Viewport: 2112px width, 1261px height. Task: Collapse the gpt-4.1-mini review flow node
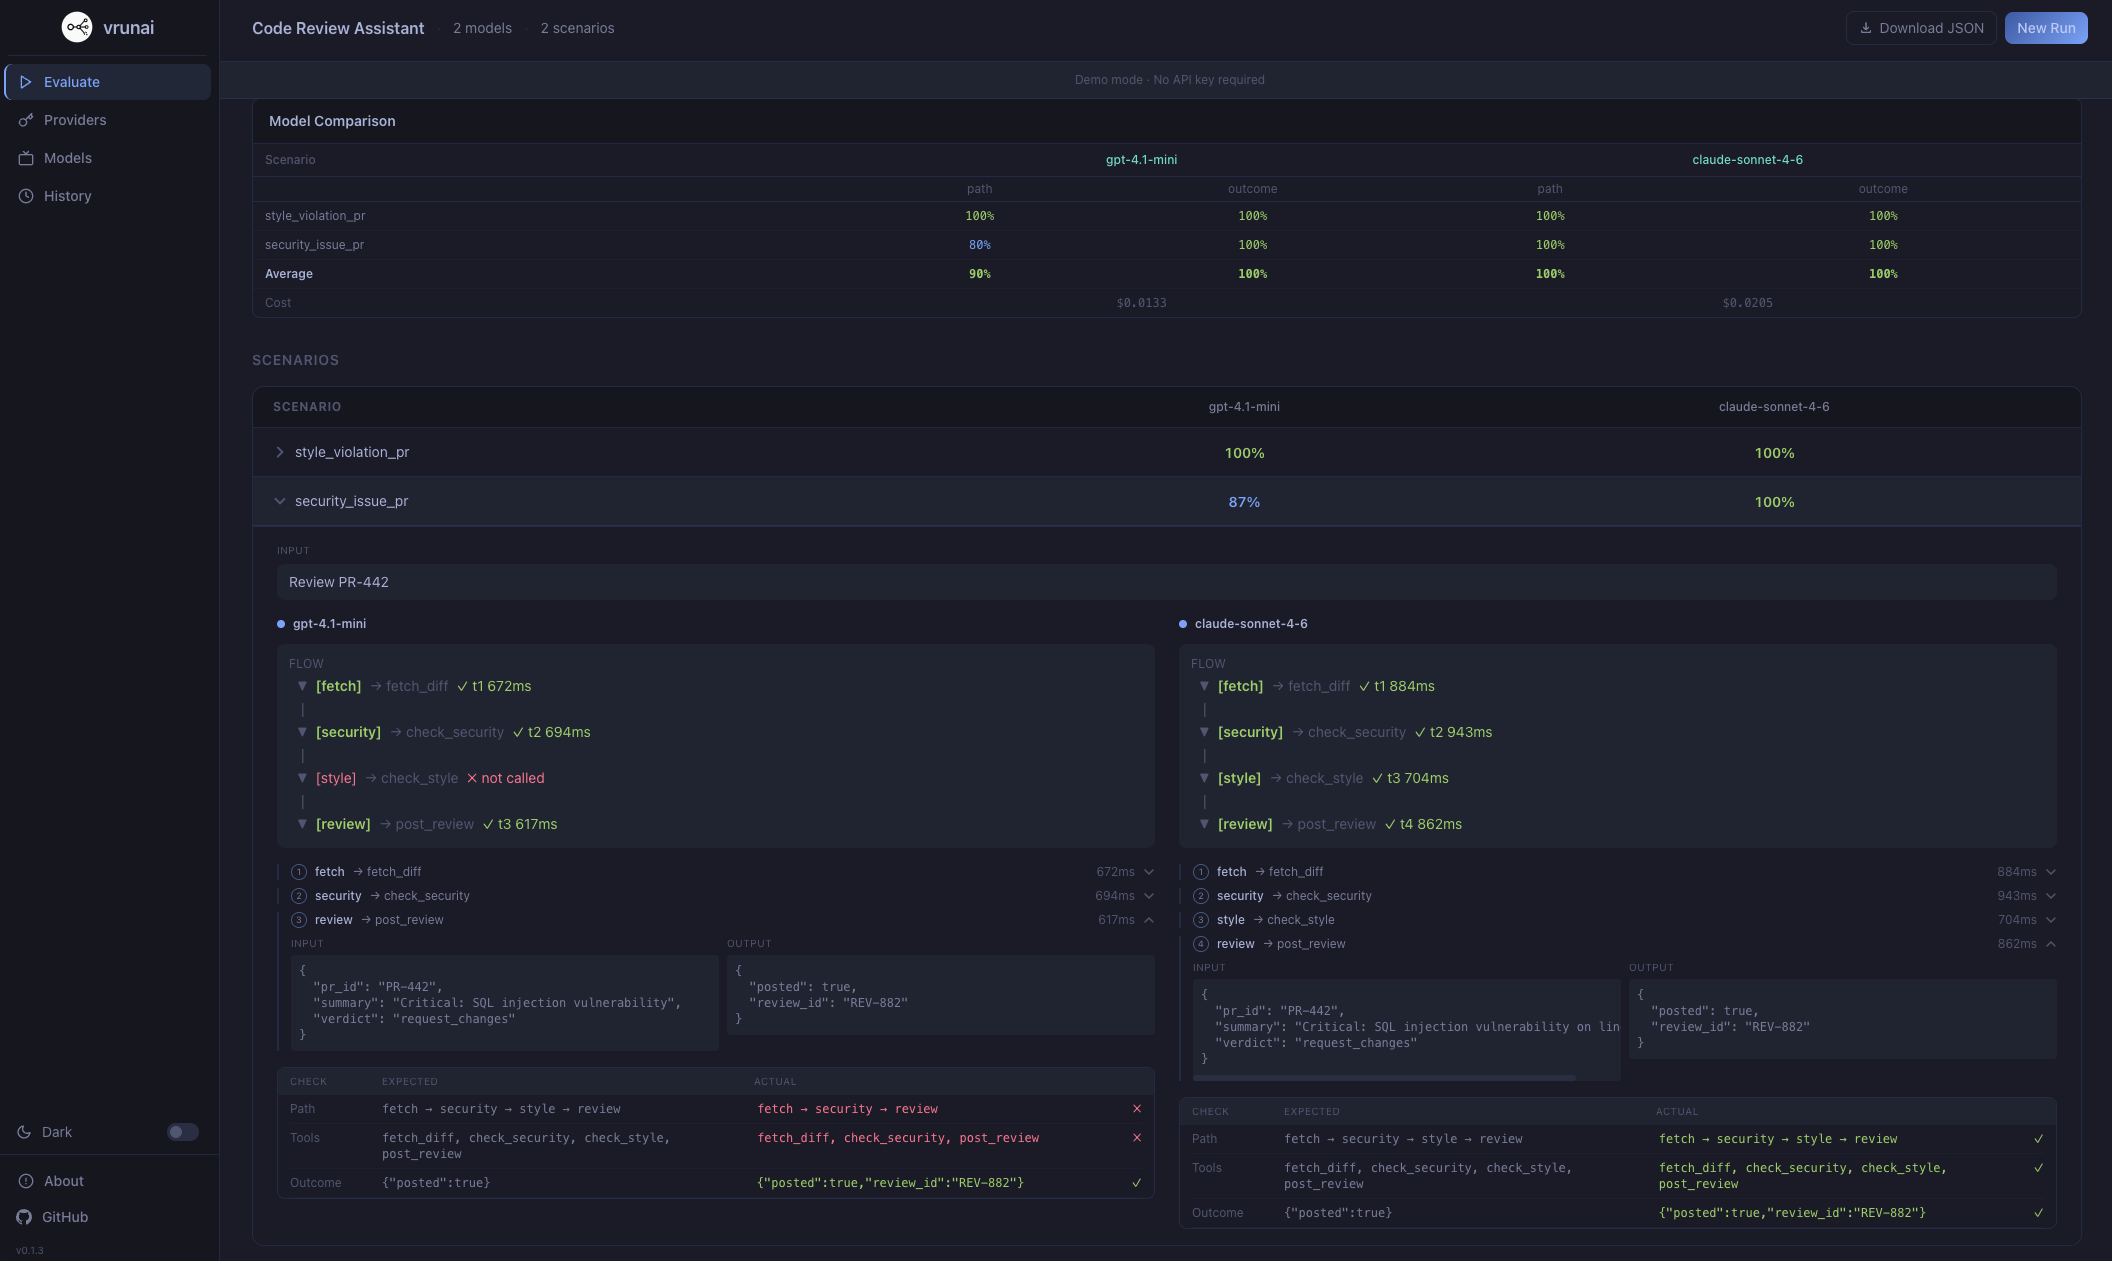tap(302, 824)
